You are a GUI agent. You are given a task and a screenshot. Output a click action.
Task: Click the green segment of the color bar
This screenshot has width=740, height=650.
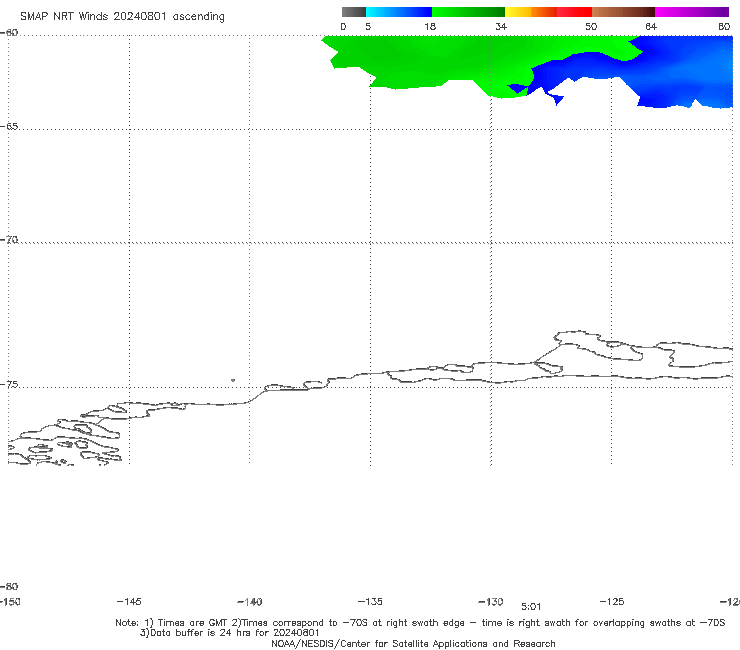pyautogui.click(x=468, y=12)
